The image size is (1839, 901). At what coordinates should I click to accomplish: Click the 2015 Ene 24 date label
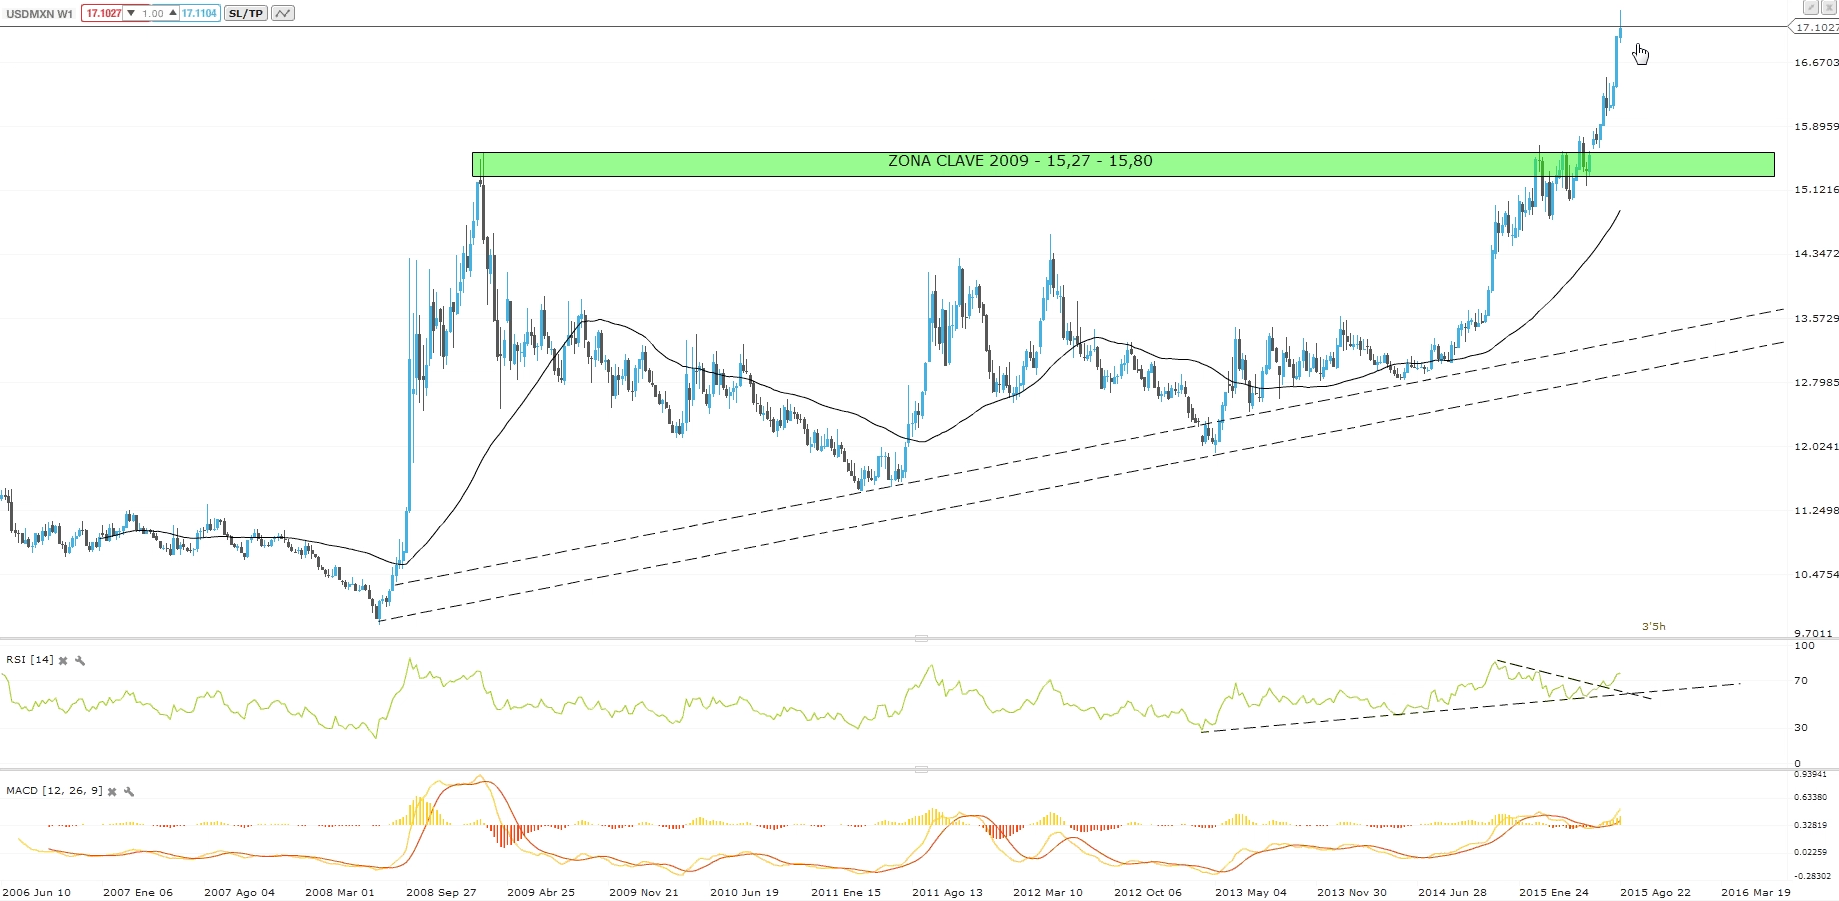point(1554,893)
